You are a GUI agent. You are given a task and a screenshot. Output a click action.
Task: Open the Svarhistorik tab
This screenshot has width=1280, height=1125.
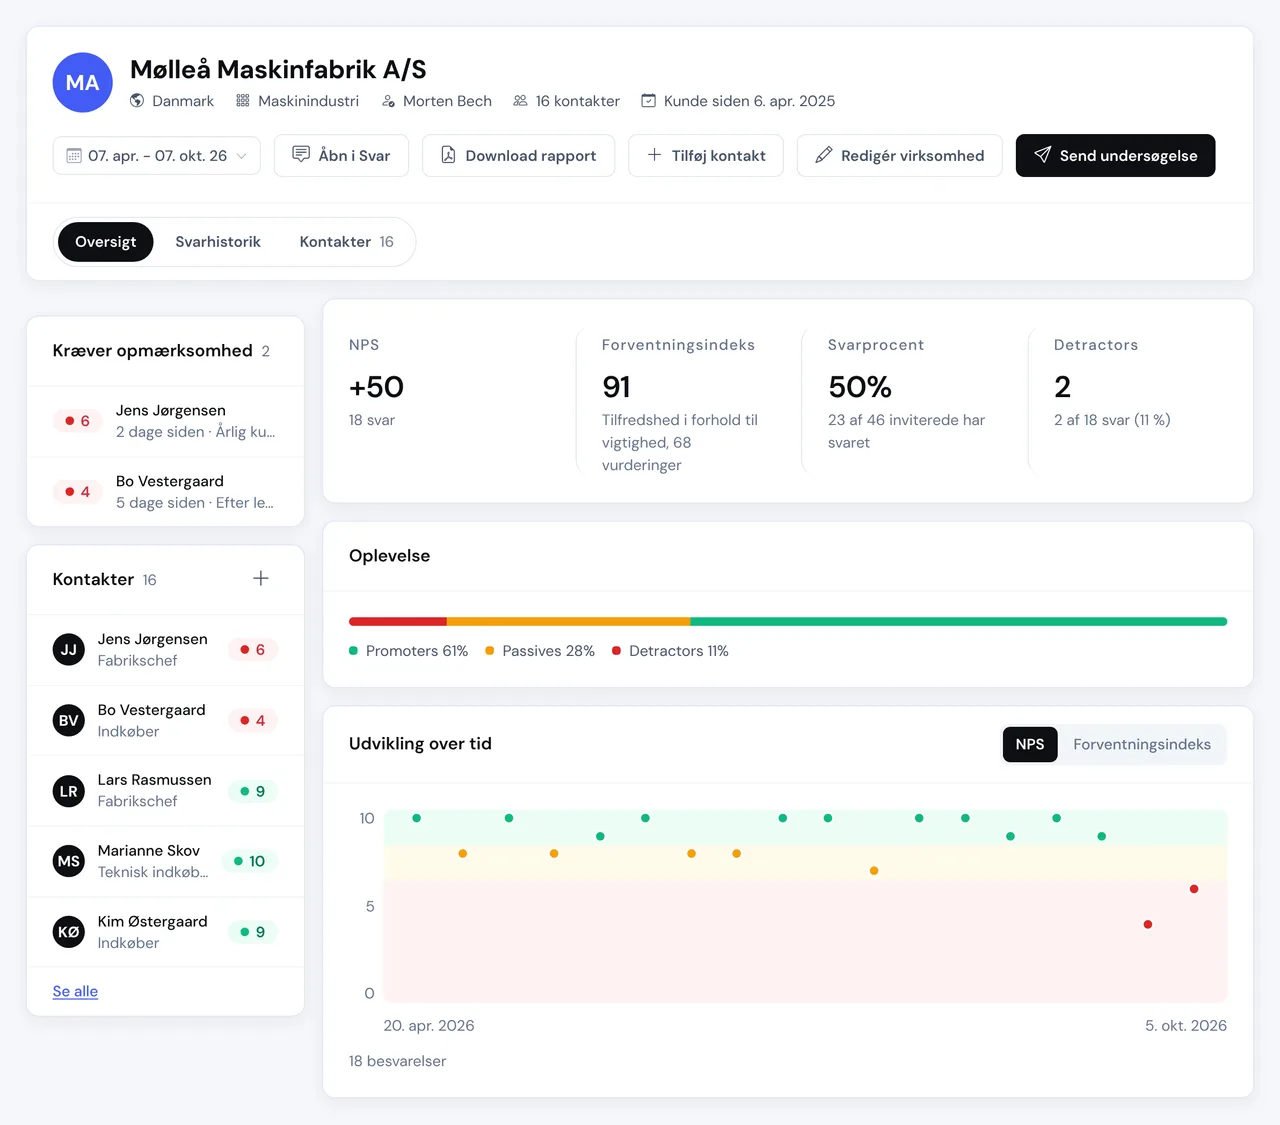coord(218,242)
